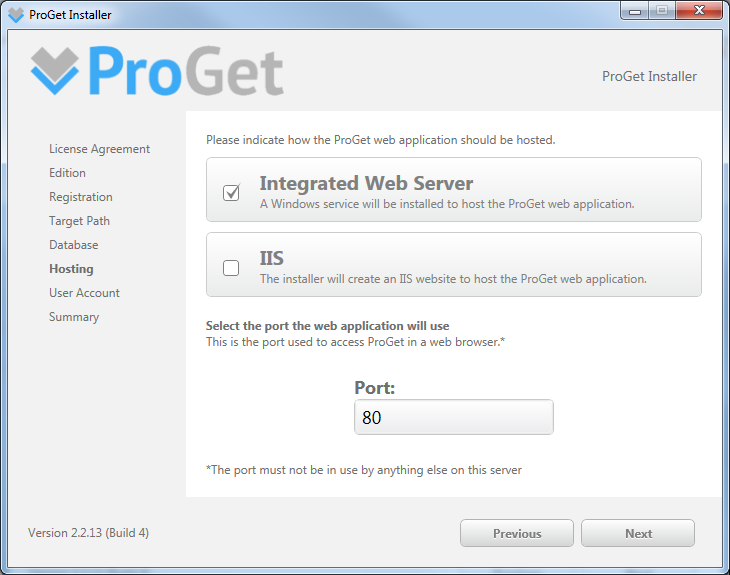730x575 pixels.
Task: Select the User Account step
Action: [x=84, y=293]
